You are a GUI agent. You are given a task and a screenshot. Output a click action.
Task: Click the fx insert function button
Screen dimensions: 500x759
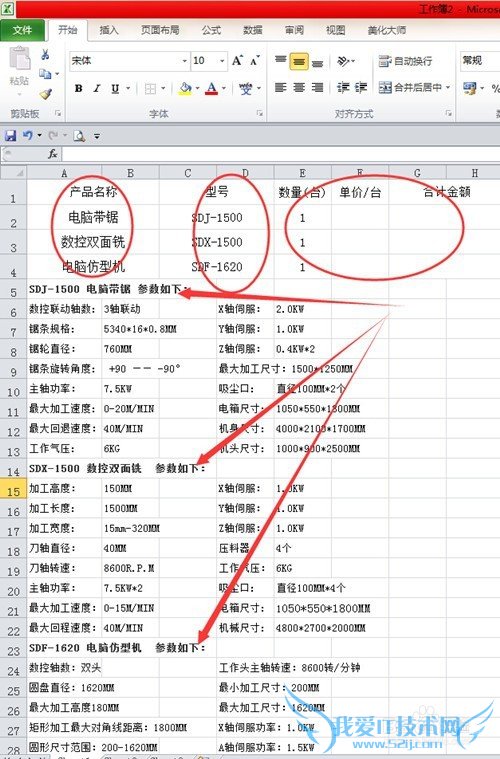pyautogui.click(x=53, y=154)
